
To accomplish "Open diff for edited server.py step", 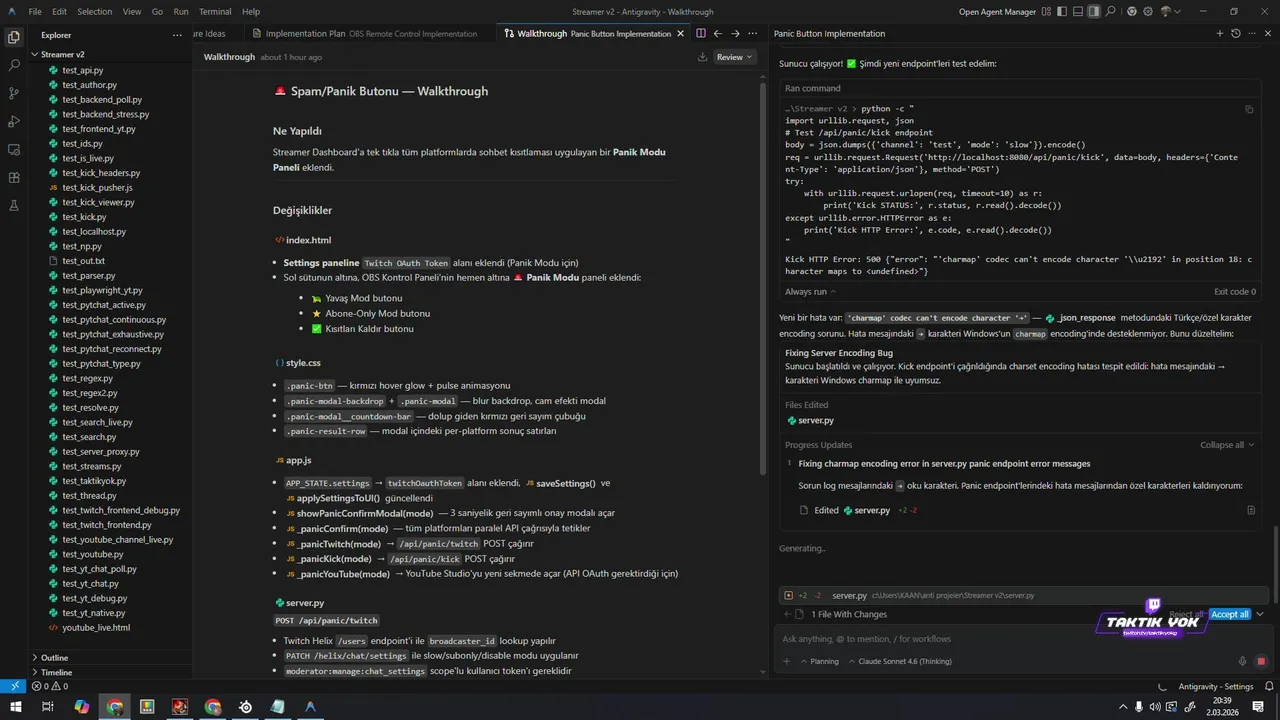I will tap(1251, 510).
